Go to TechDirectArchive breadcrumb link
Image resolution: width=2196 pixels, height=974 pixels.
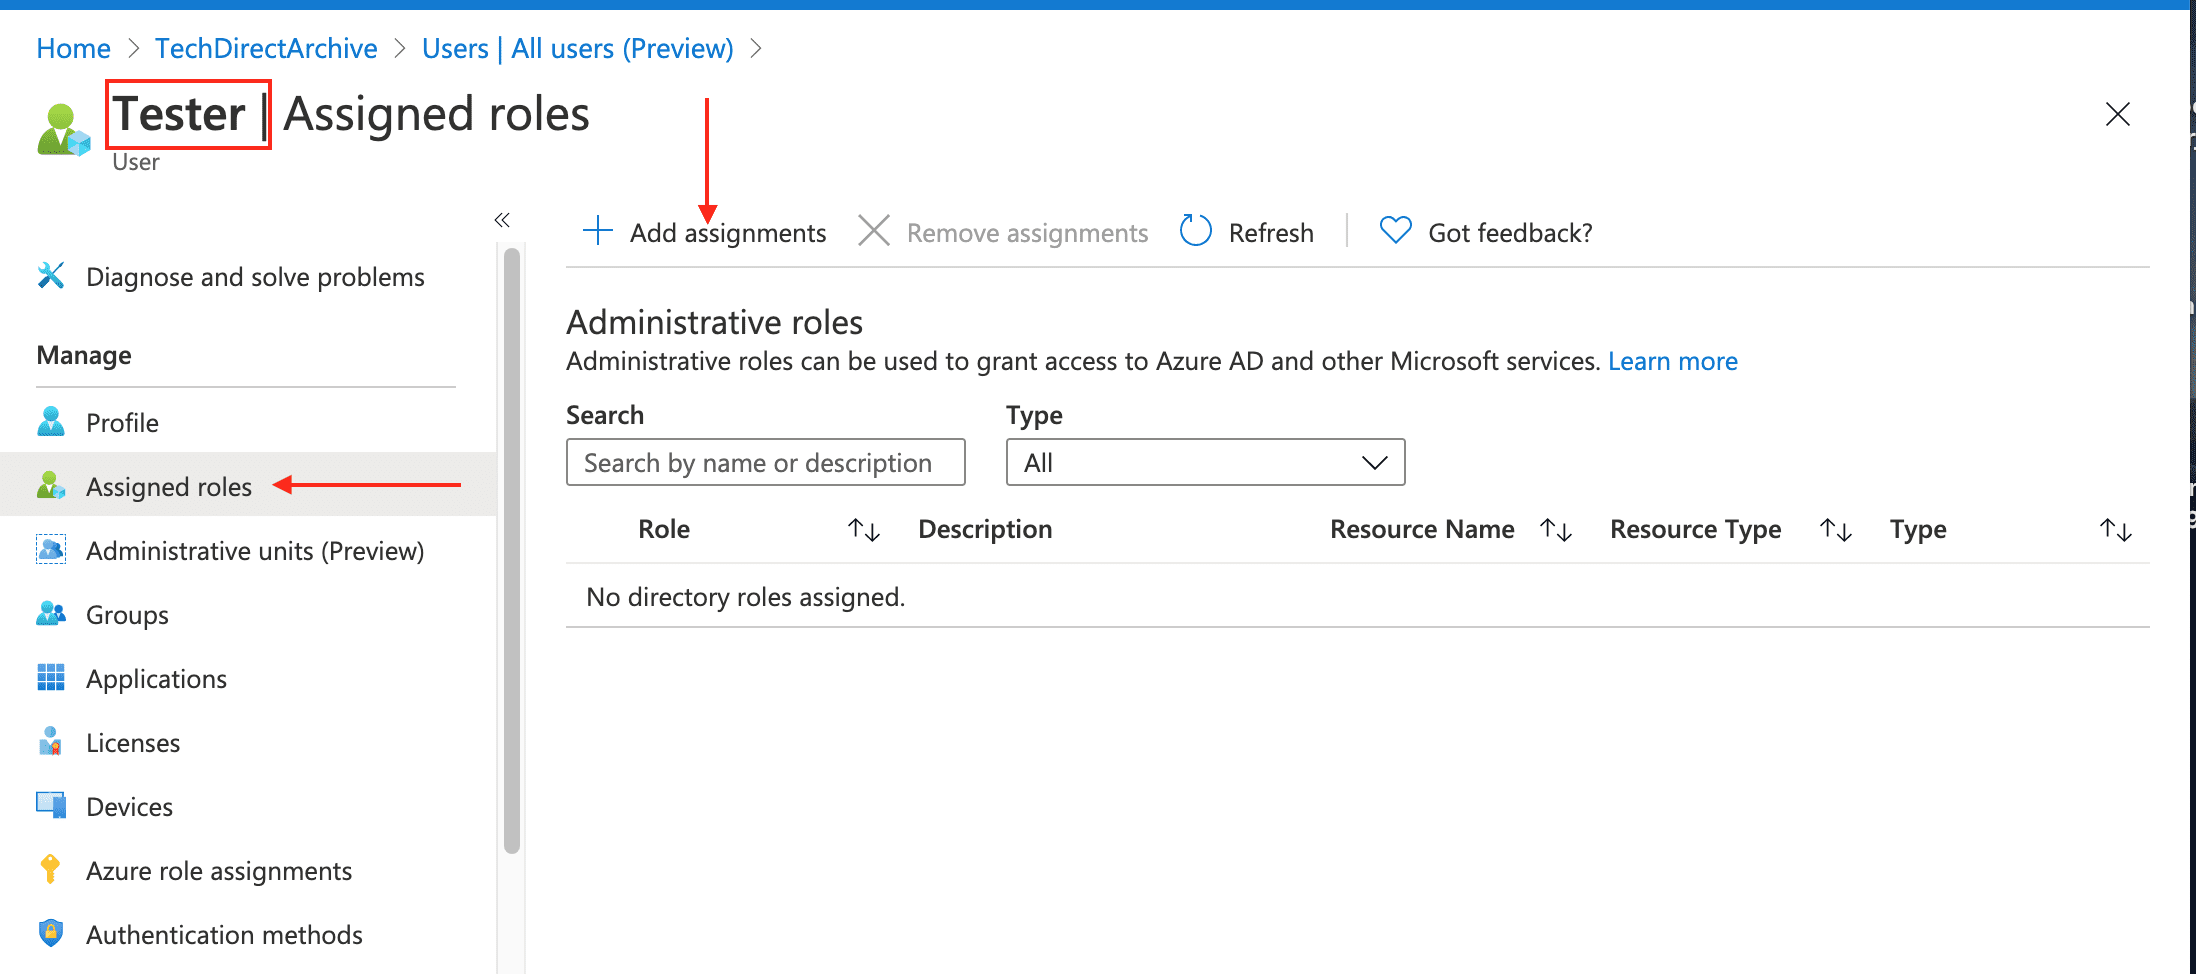266,48
